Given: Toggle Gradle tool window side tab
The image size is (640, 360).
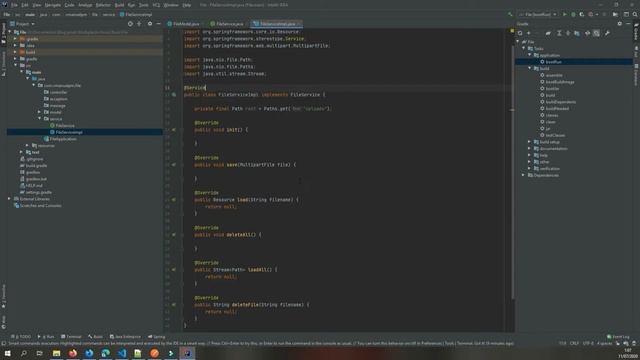Looking at the screenshot, I should [636, 33].
